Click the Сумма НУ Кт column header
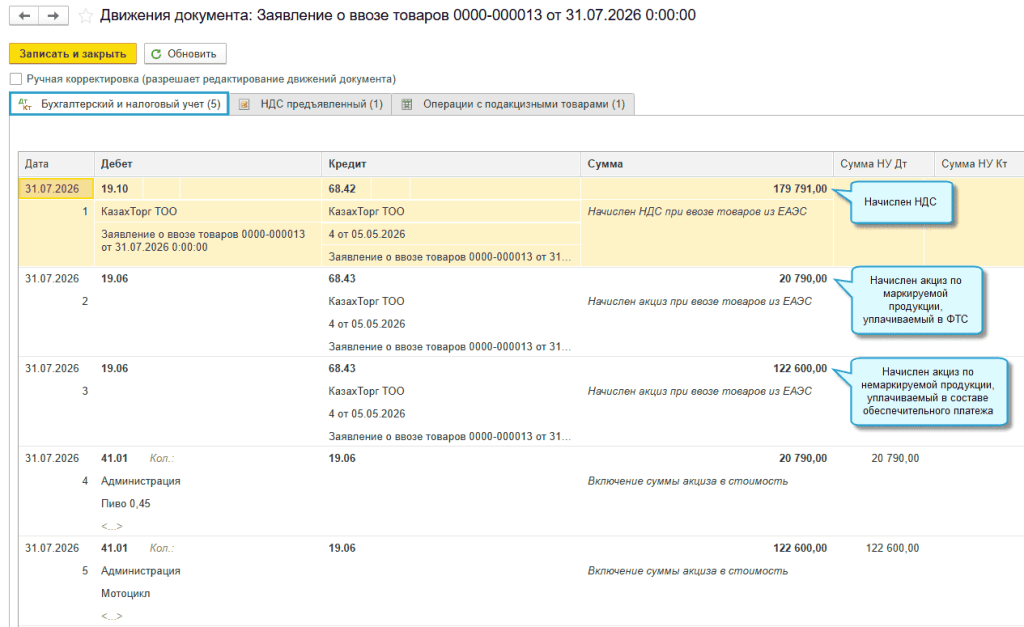 click(979, 164)
